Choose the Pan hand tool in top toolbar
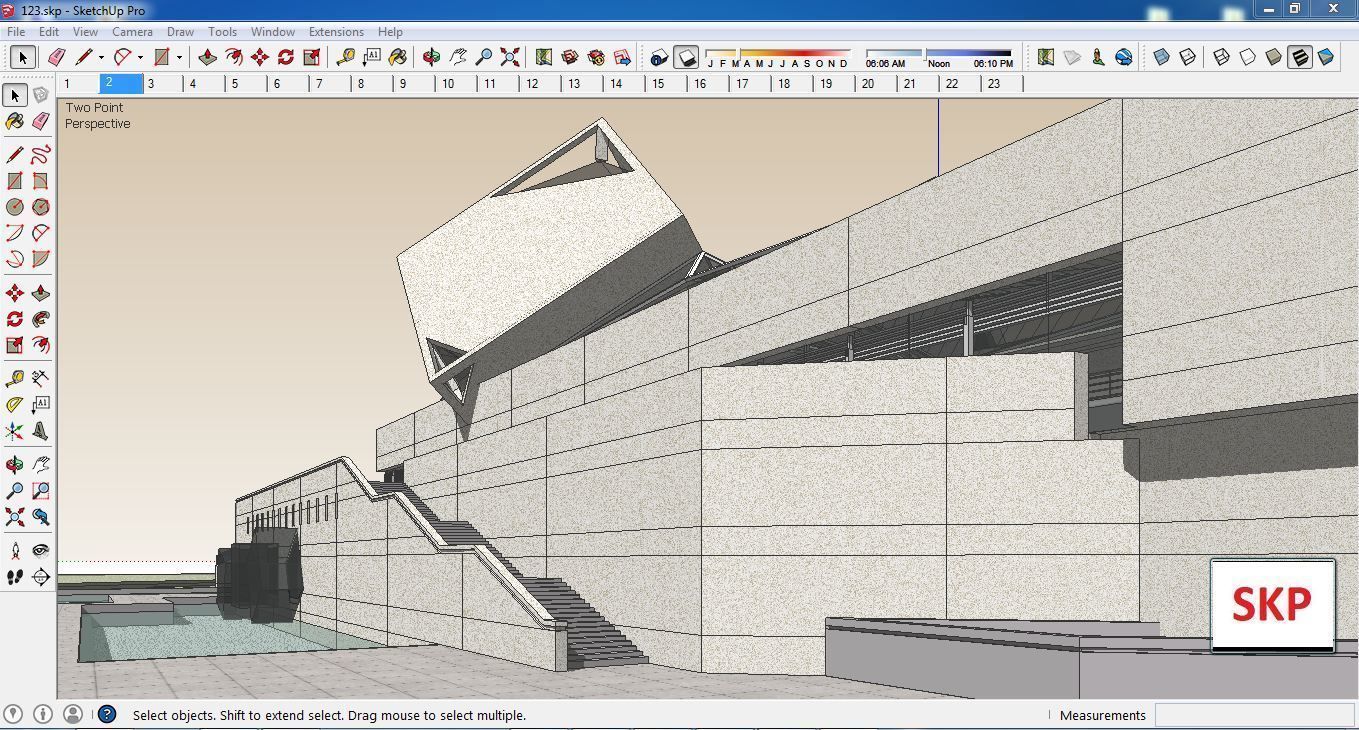Screen dimensions: 1359x730 [x=458, y=57]
